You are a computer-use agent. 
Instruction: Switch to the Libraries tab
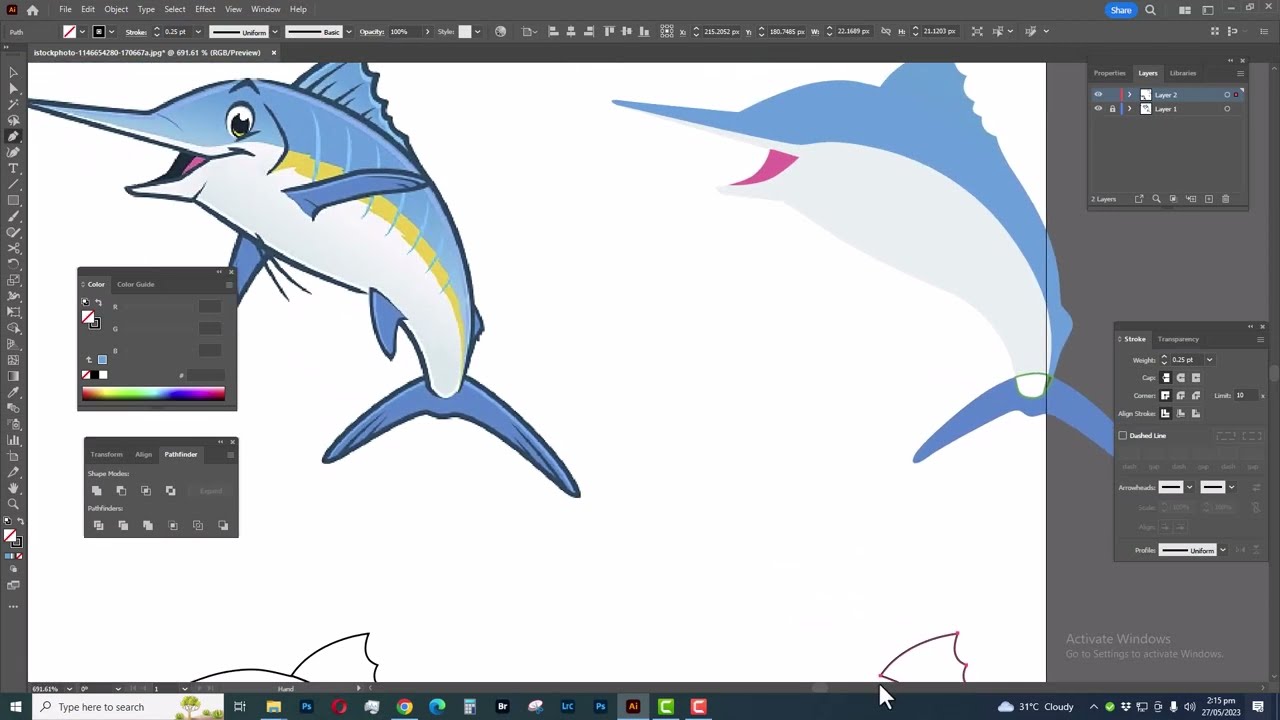pos(1183,73)
